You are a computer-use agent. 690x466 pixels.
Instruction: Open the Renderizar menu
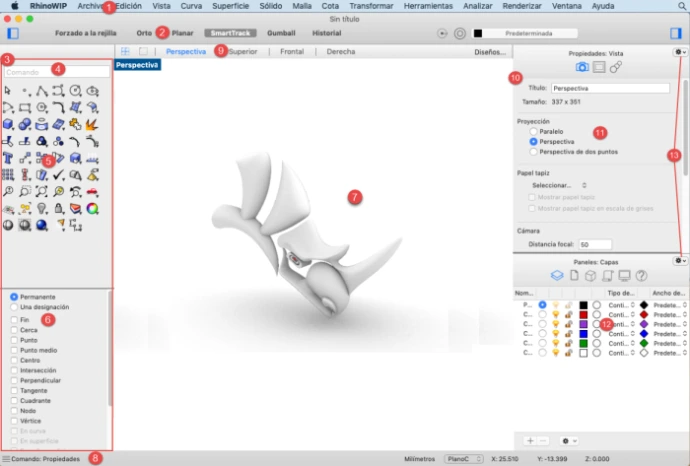(x=522, y=6)
